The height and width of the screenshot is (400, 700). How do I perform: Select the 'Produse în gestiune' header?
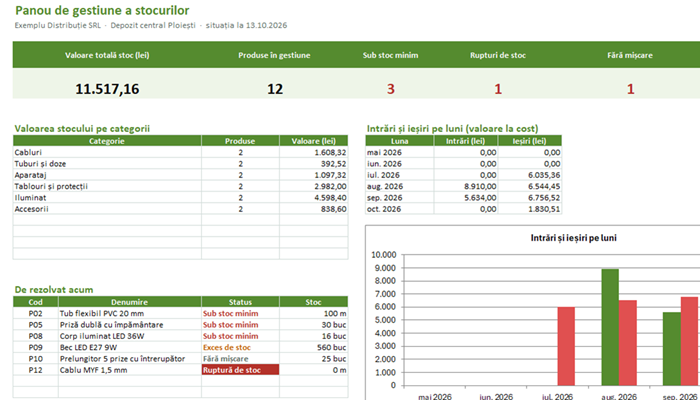[x=274, y=55]
